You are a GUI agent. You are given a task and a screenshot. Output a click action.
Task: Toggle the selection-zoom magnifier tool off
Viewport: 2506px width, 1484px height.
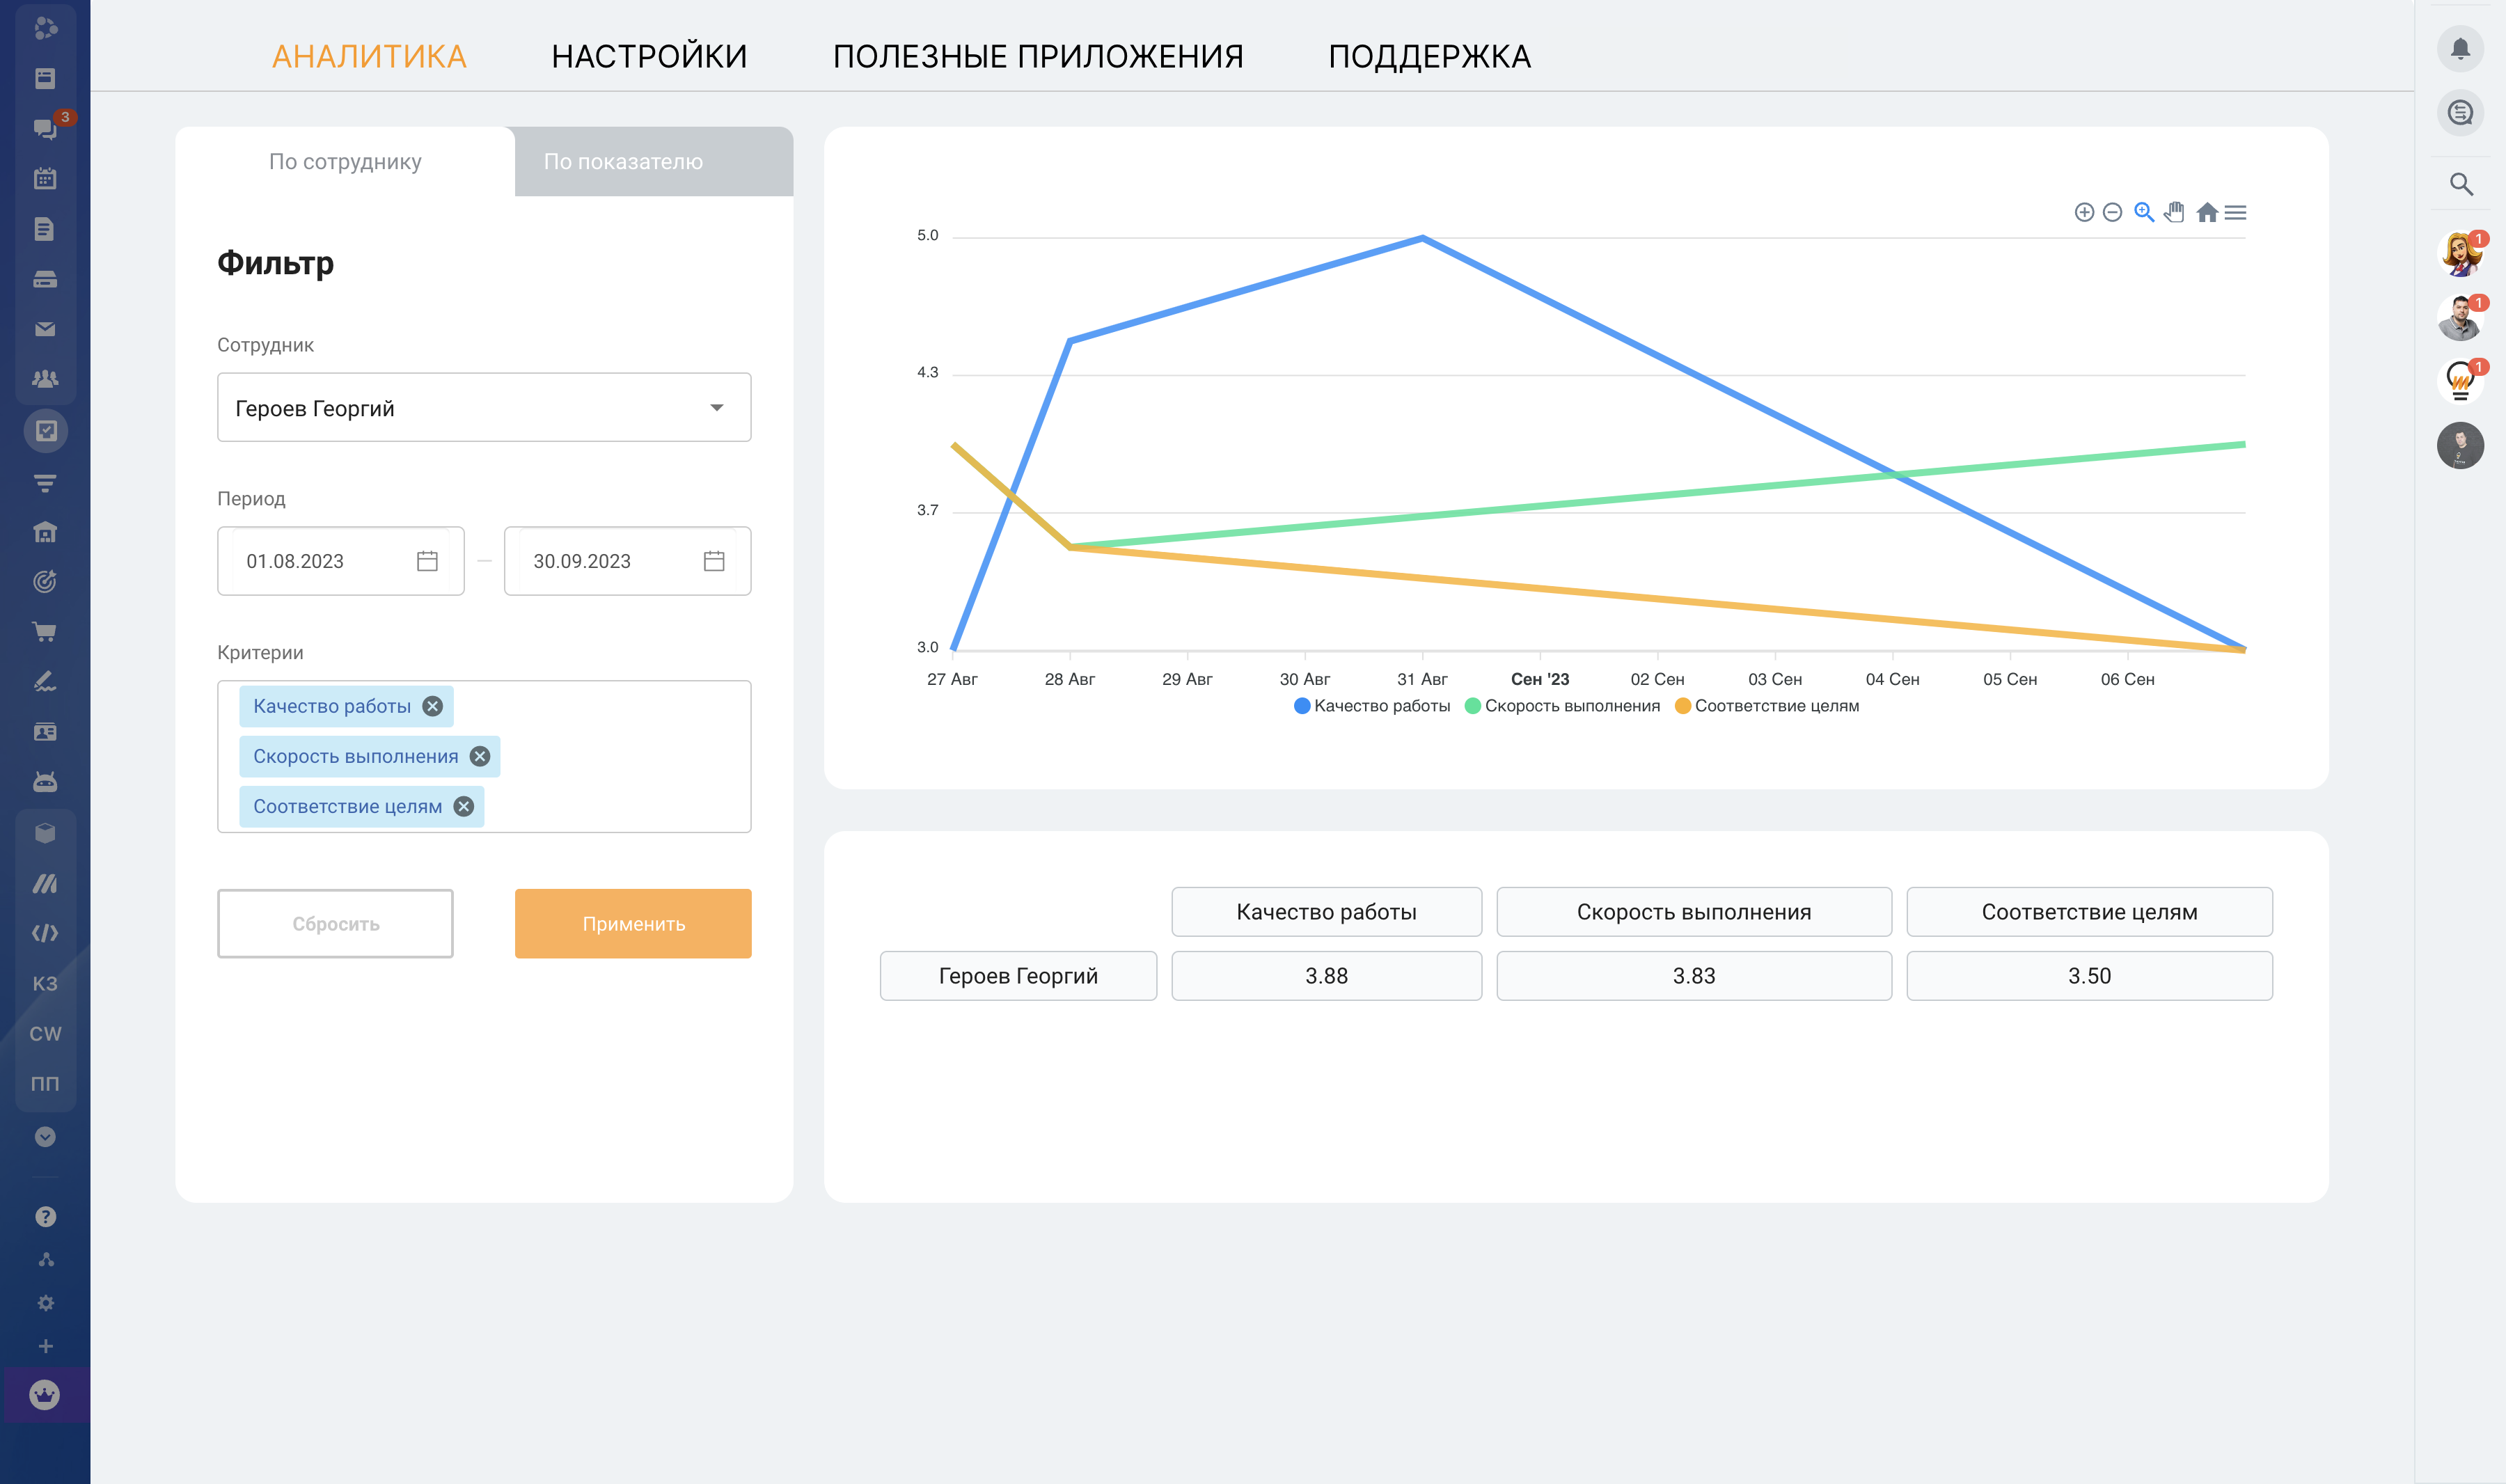pos(2143,212)
